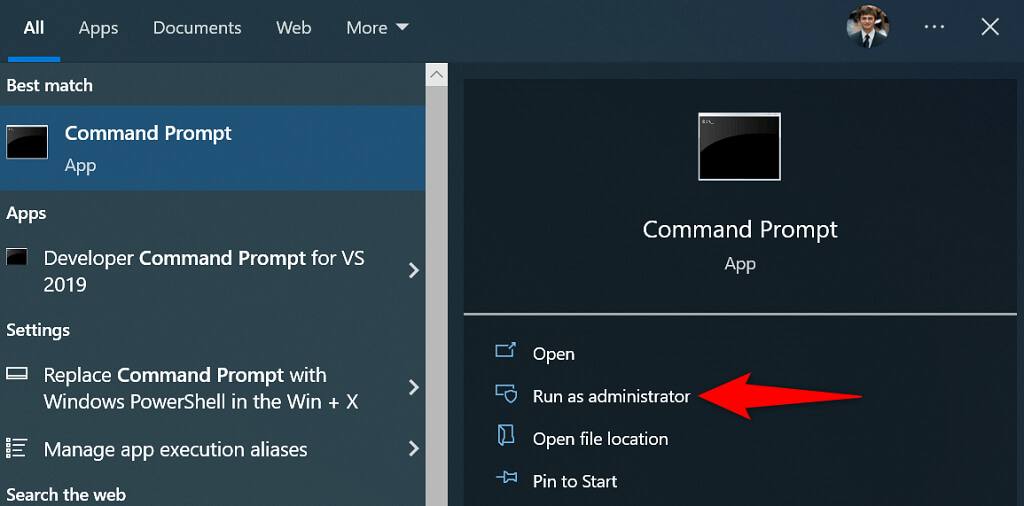Click the Open file location folder icon
Image resolution: width=1024 pixels, height=506 pixels.
click(506, 437)
